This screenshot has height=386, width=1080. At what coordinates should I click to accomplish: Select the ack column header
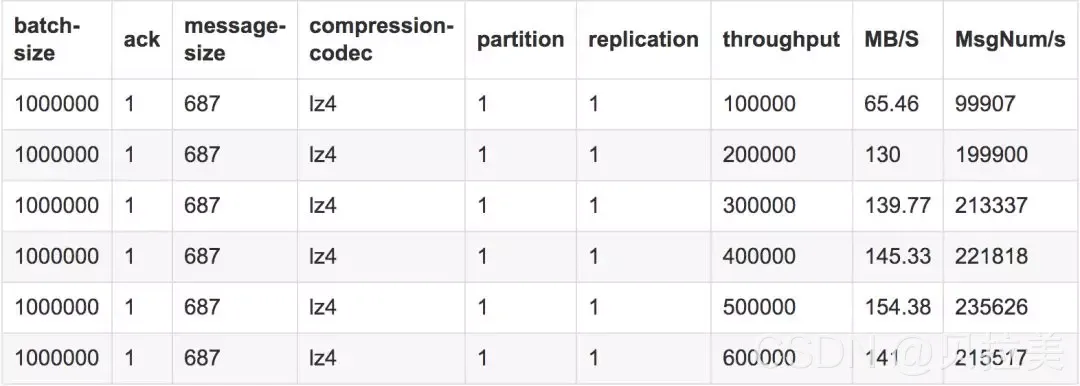142,39
